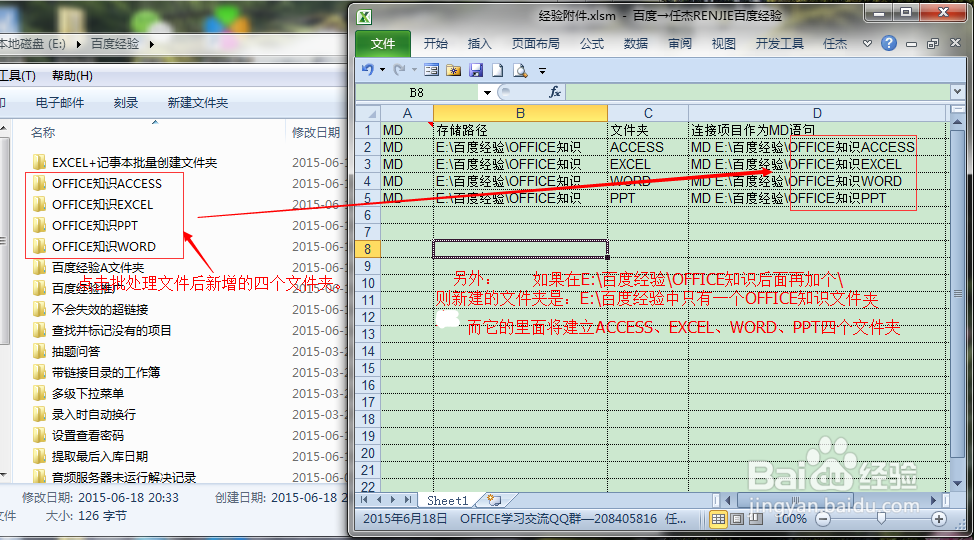Open the 开发工具 ribbon tab
The height and width of the screenshot is (540, 974).
pos(779,43)
